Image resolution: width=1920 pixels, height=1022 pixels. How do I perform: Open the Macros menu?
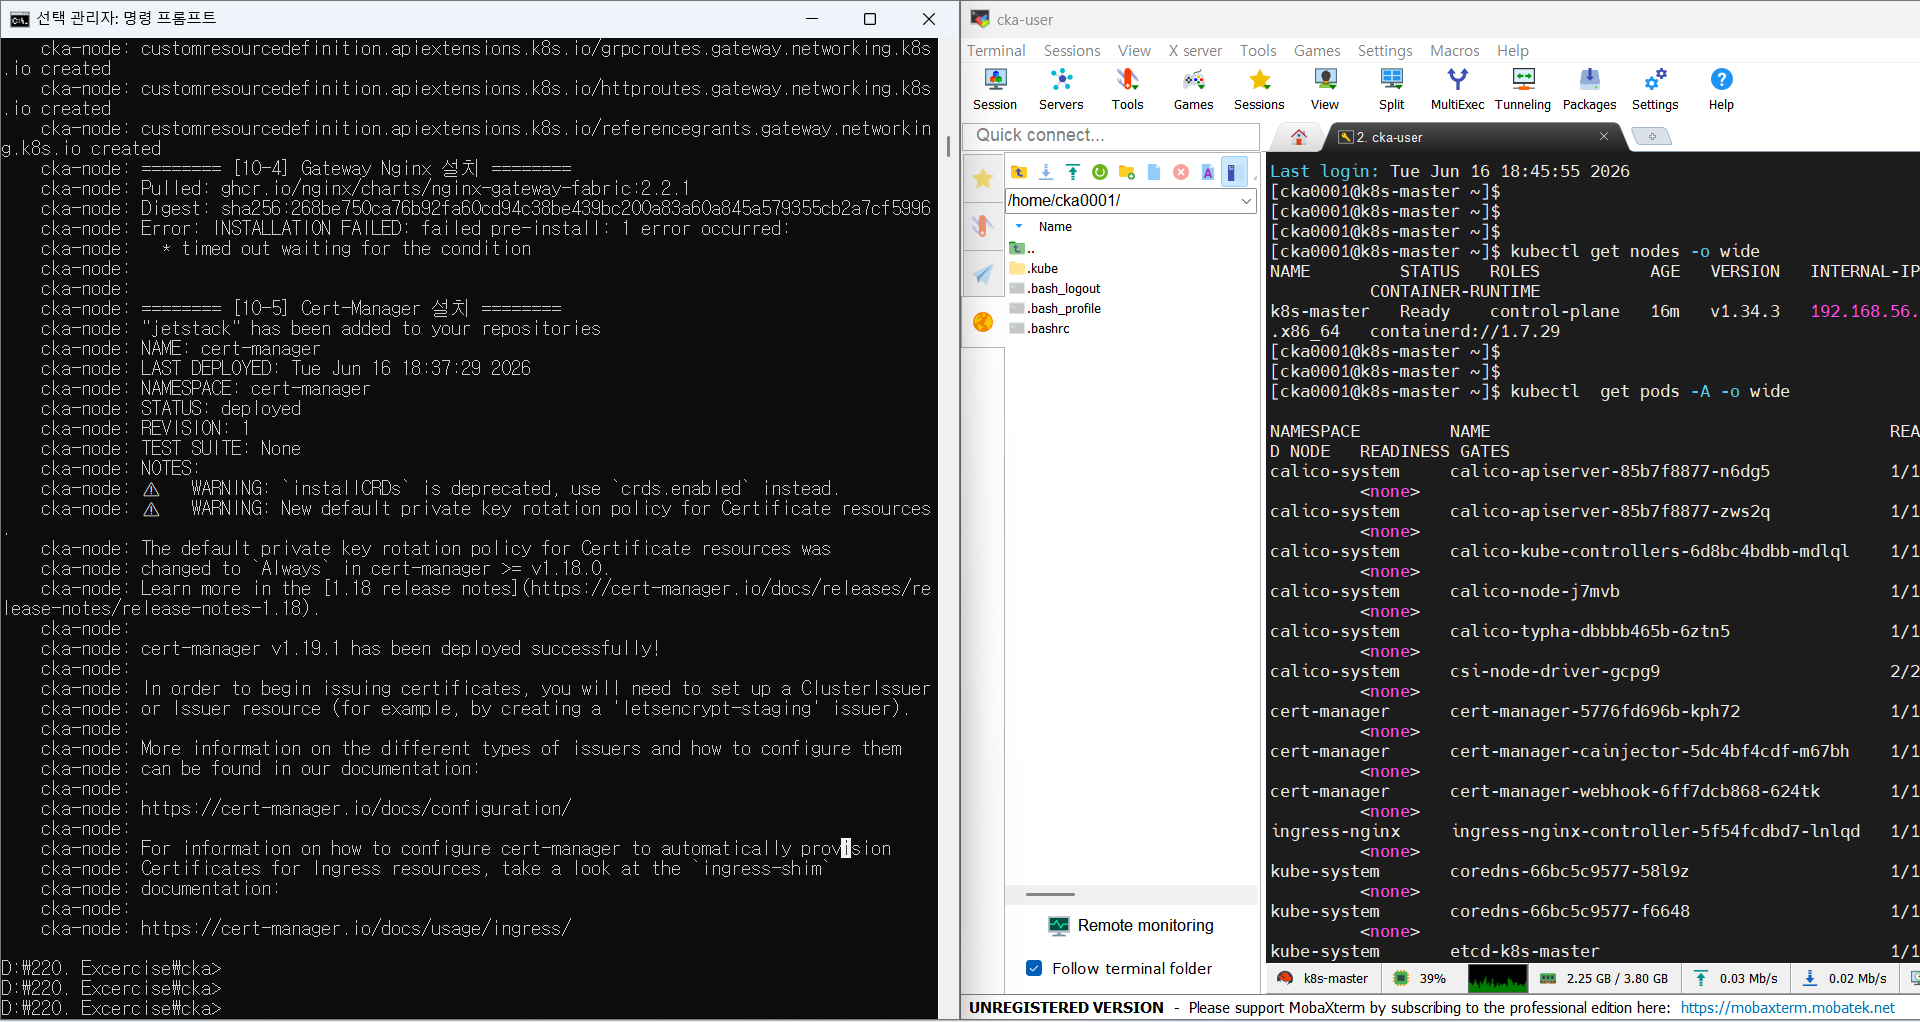point(1455,50)
